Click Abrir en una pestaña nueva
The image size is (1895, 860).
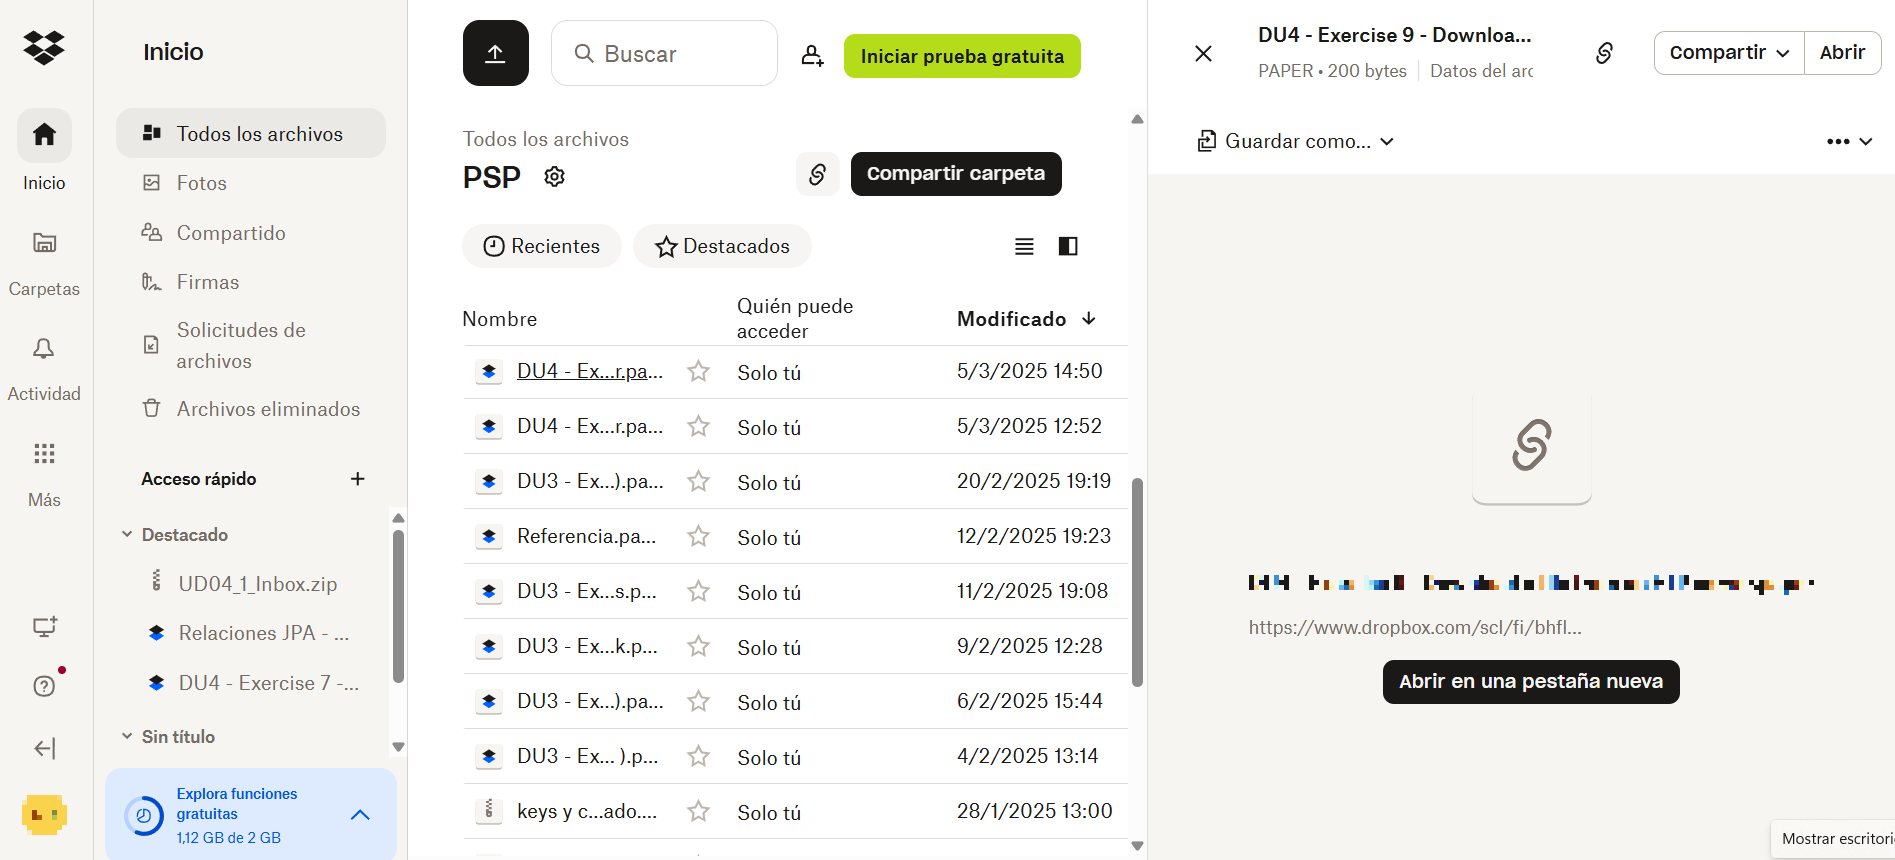(x=1530, y=682)
